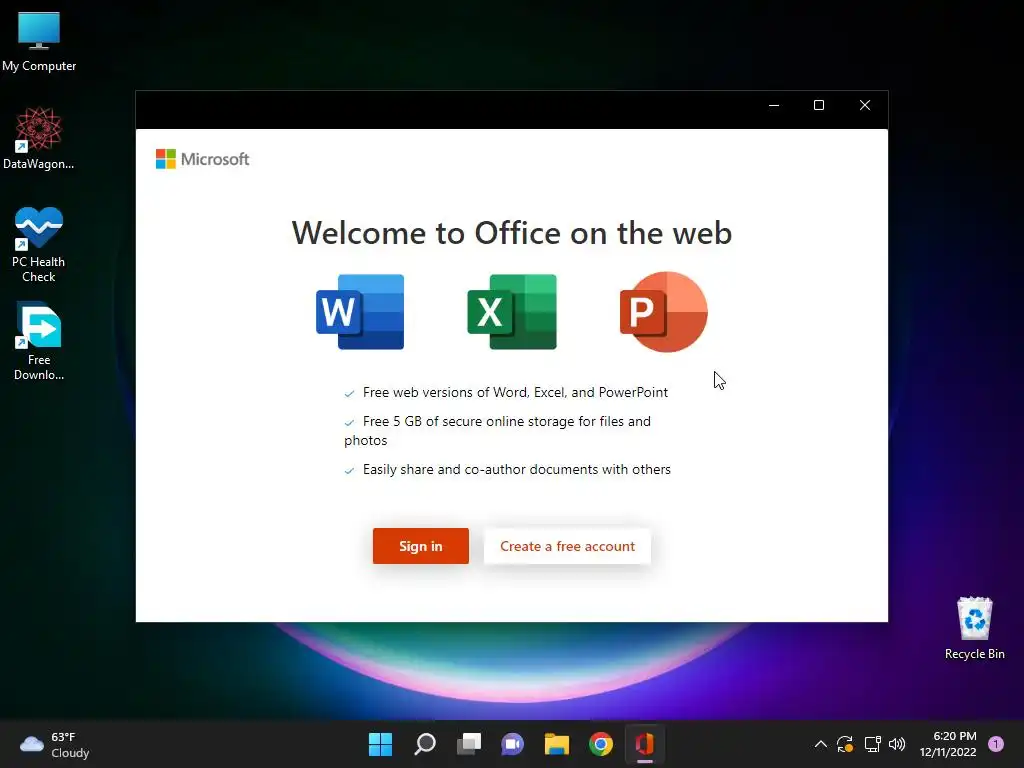Open taskbar Search
The height and width of the screenshot is (768, 1024).
[424, 744]
